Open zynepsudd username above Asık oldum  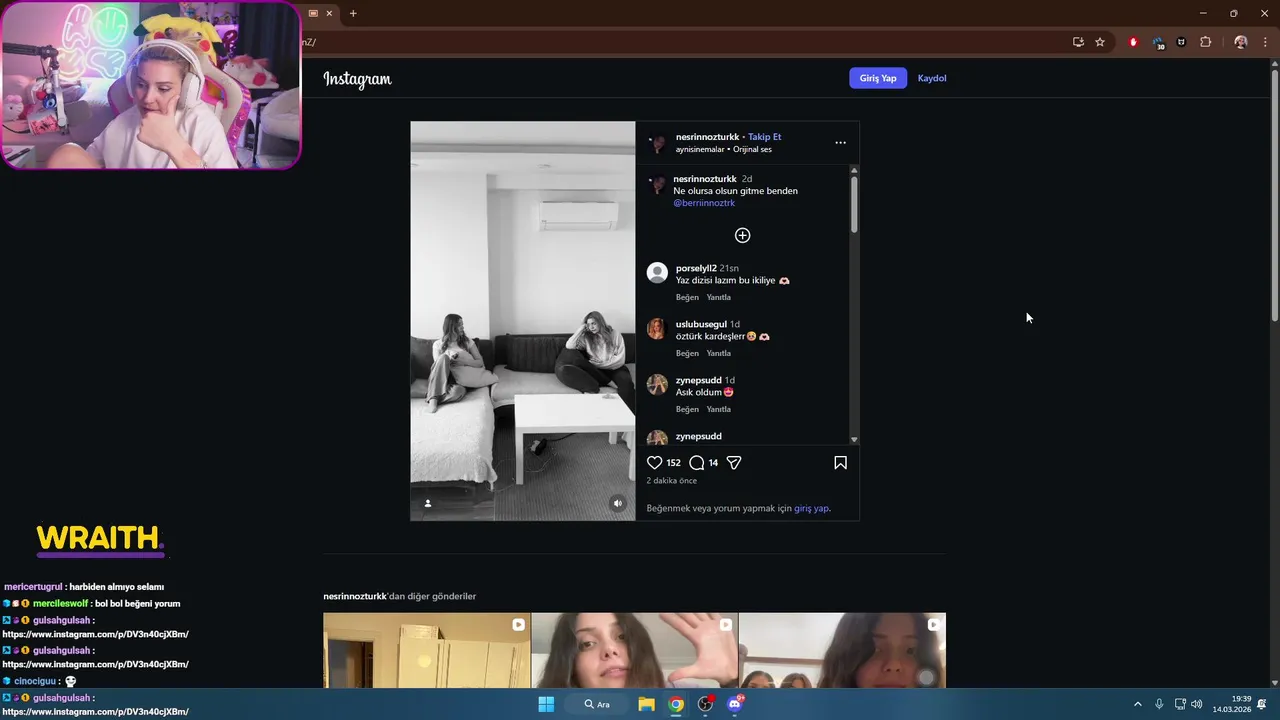(x=699, y=380)
